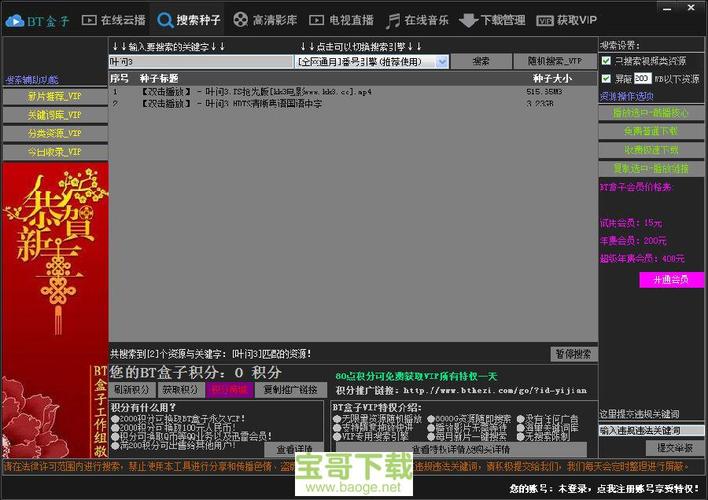Click the VIP privilege and purchase details button
Viewport: 708px width, 500px height.
pyautogui.click(x=461, y=449)
